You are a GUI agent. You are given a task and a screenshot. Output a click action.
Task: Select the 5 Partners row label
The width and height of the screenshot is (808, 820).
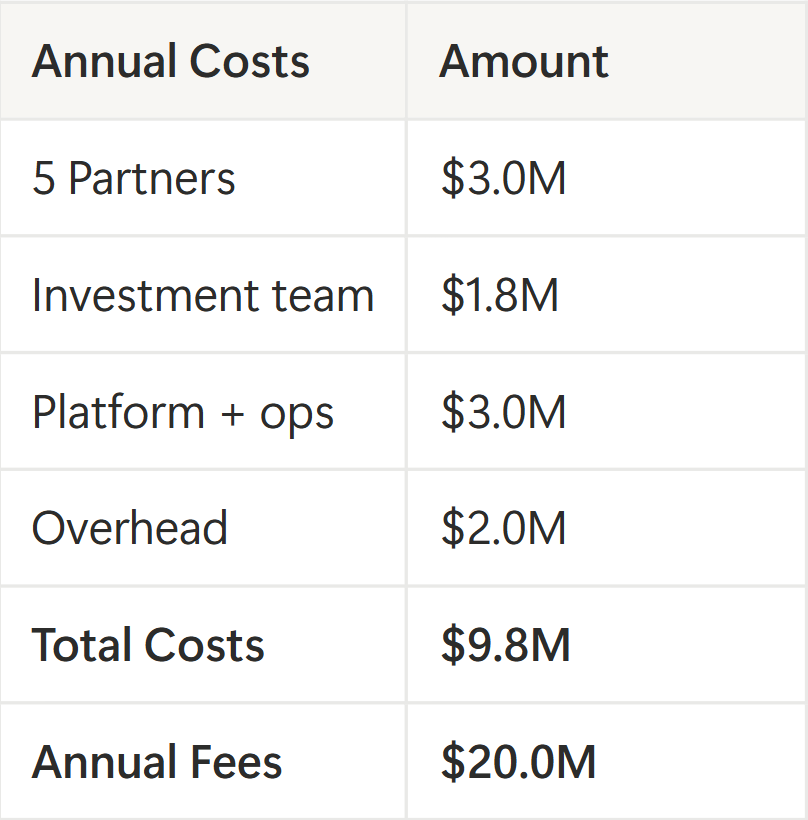coord(134,179)
